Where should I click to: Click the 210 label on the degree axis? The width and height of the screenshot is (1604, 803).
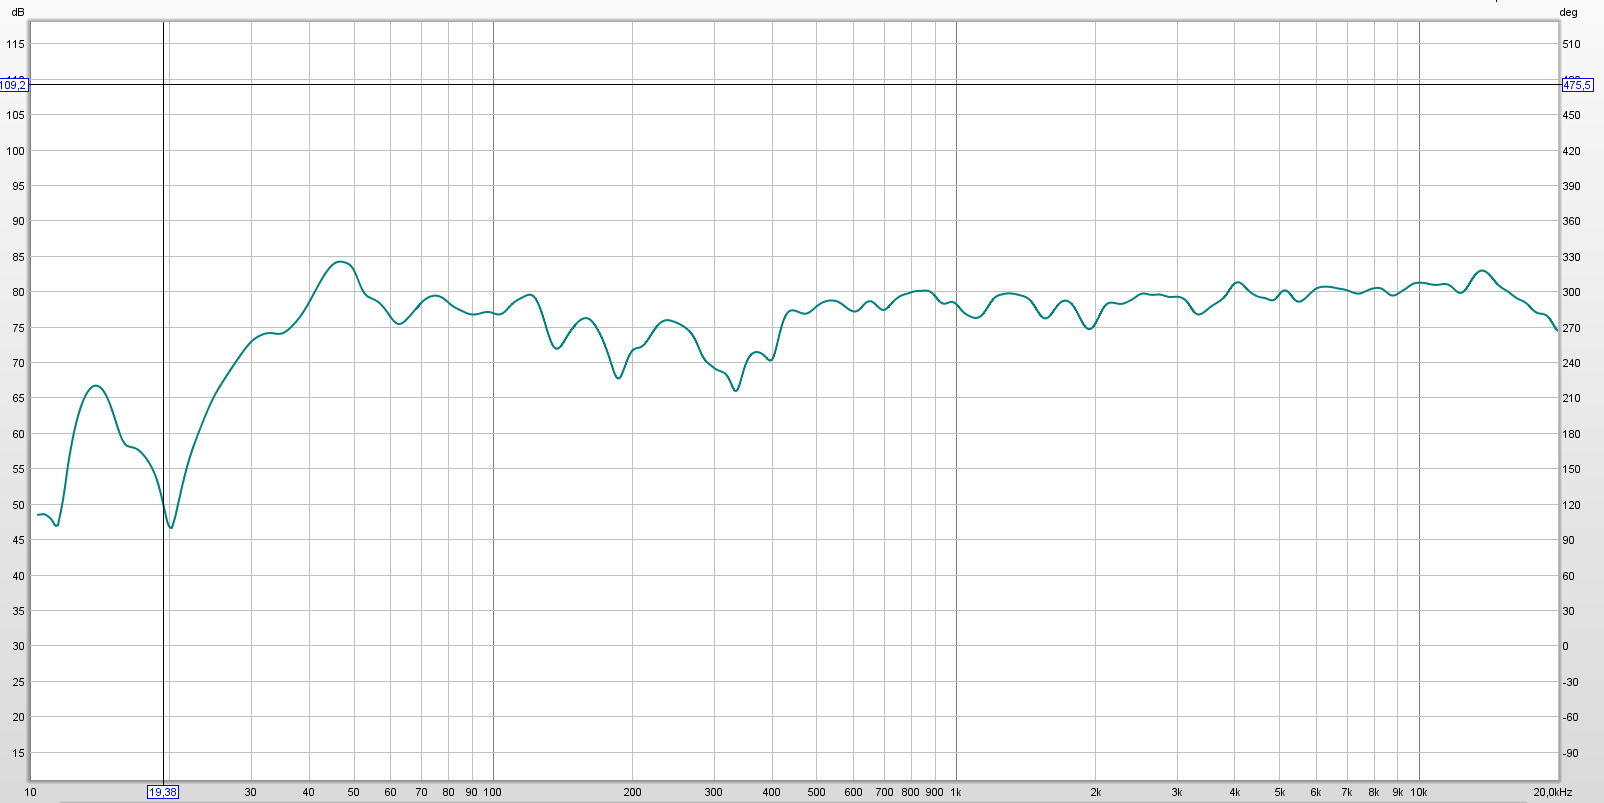click(x=1572, y=398)
